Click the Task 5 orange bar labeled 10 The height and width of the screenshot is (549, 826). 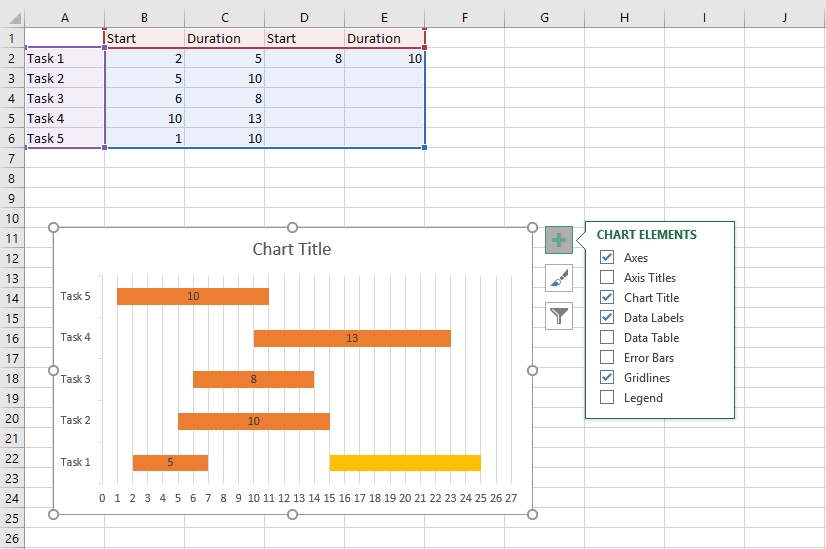pos(193,296)
